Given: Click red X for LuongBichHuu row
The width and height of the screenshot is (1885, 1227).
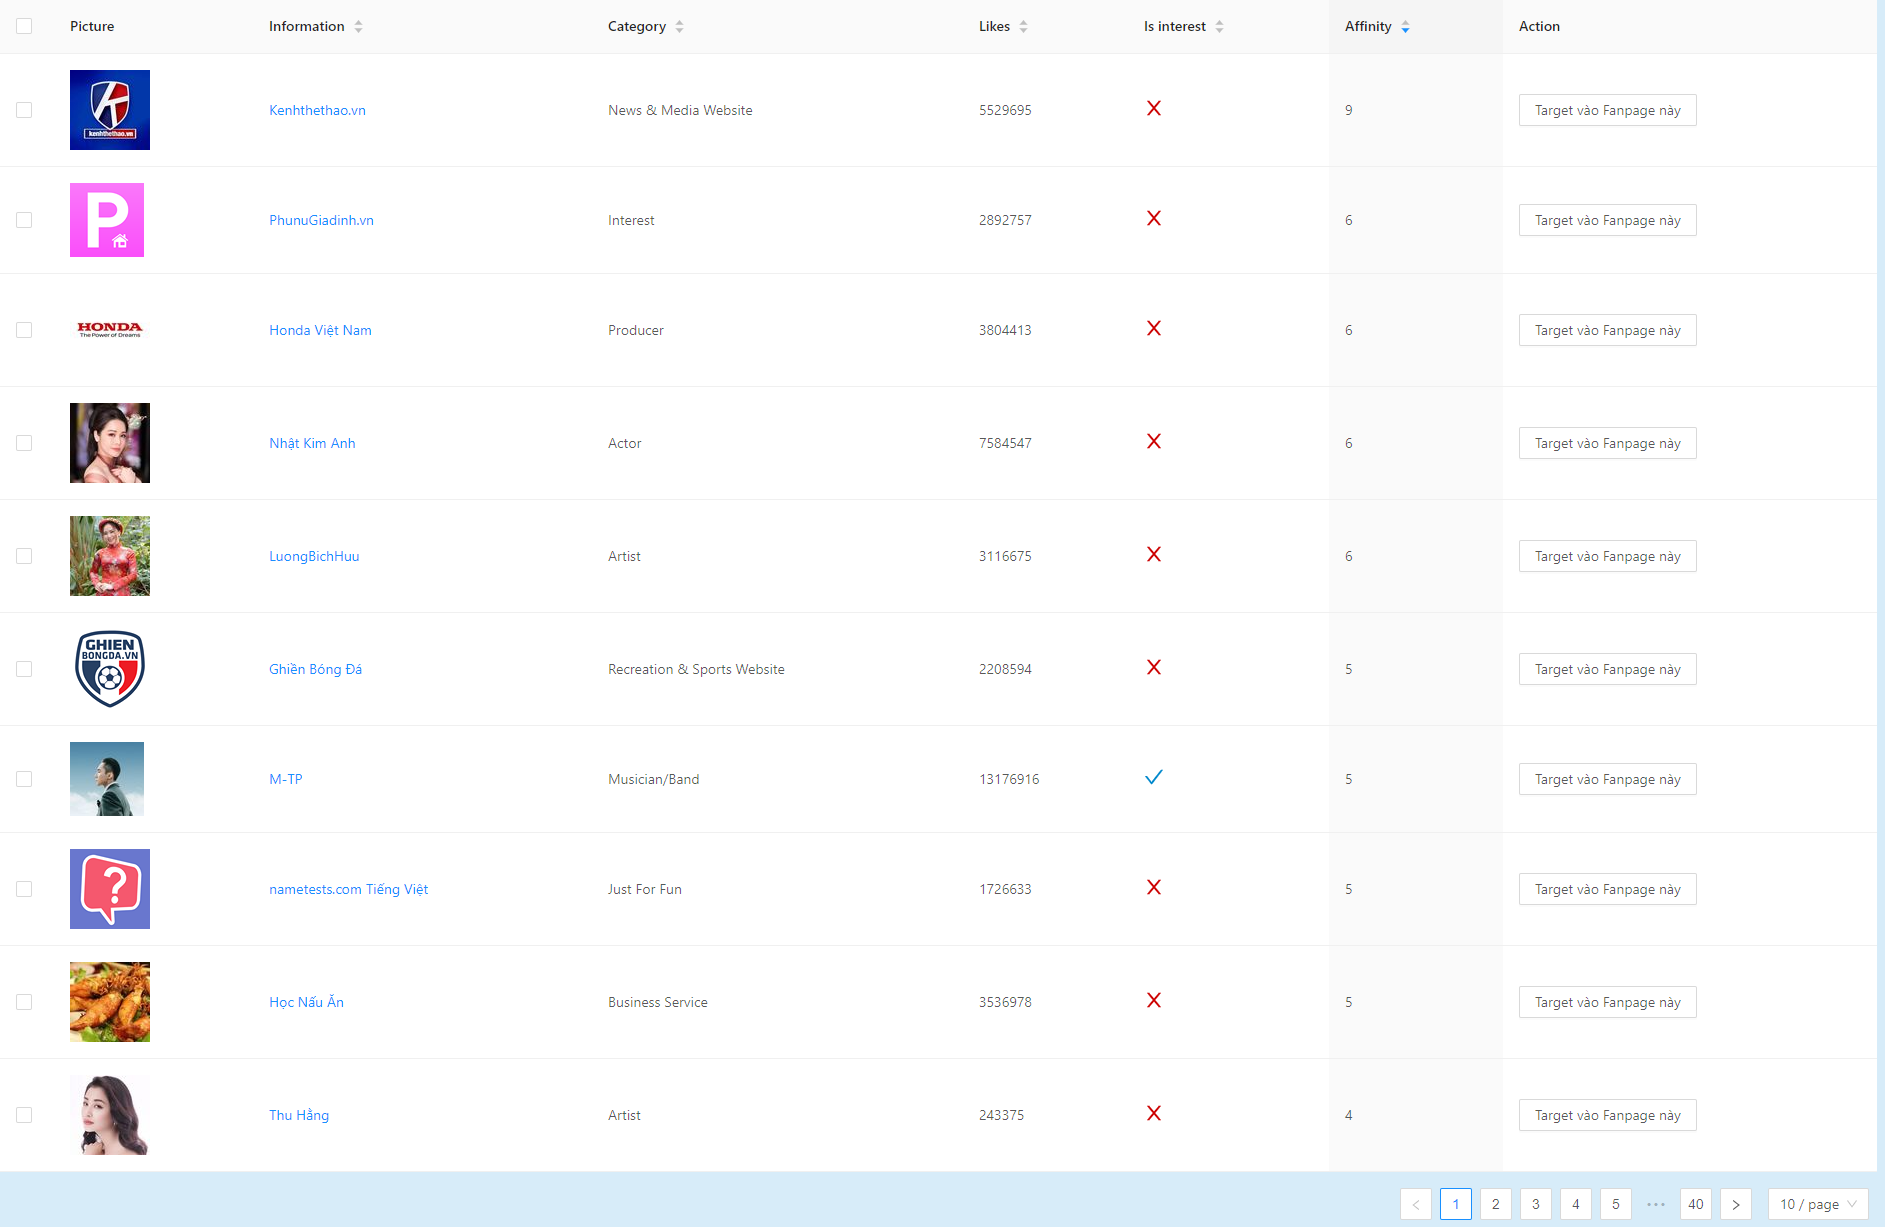Looking at the screenshot, I should coord(1154,554).
